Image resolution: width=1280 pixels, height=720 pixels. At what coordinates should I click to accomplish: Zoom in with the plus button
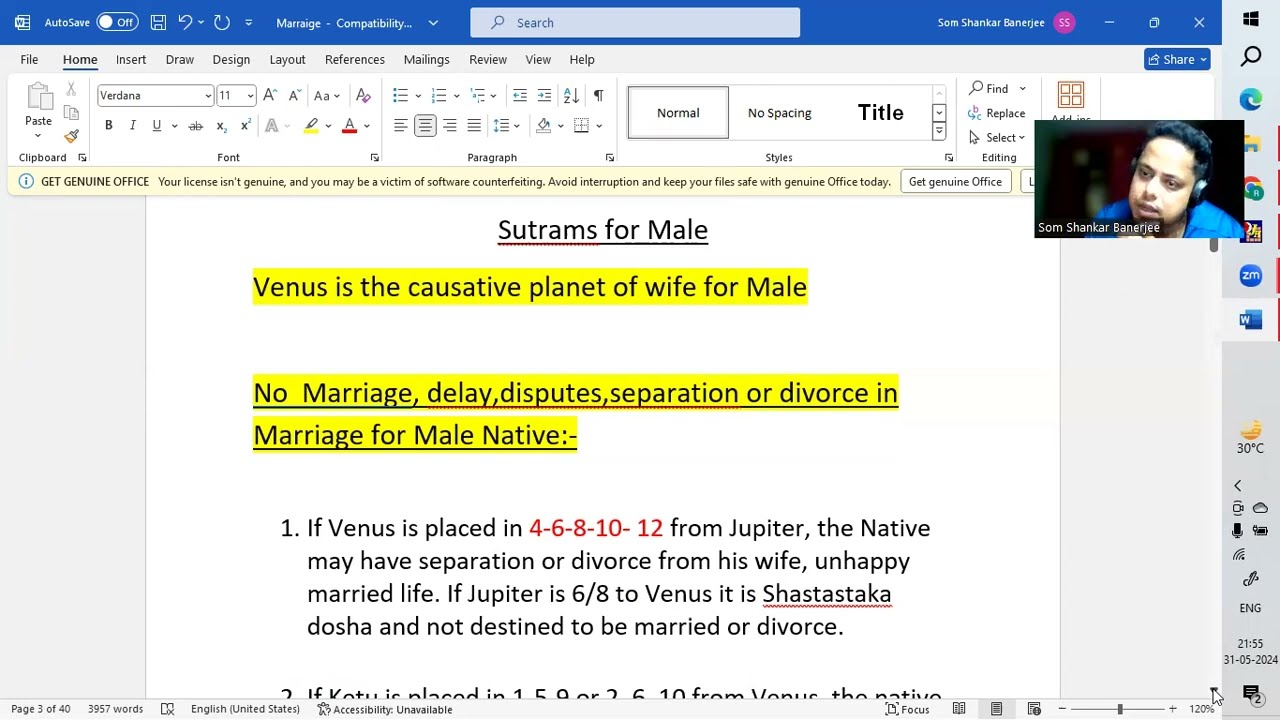pyautogui.click(x=1172, y=709)
